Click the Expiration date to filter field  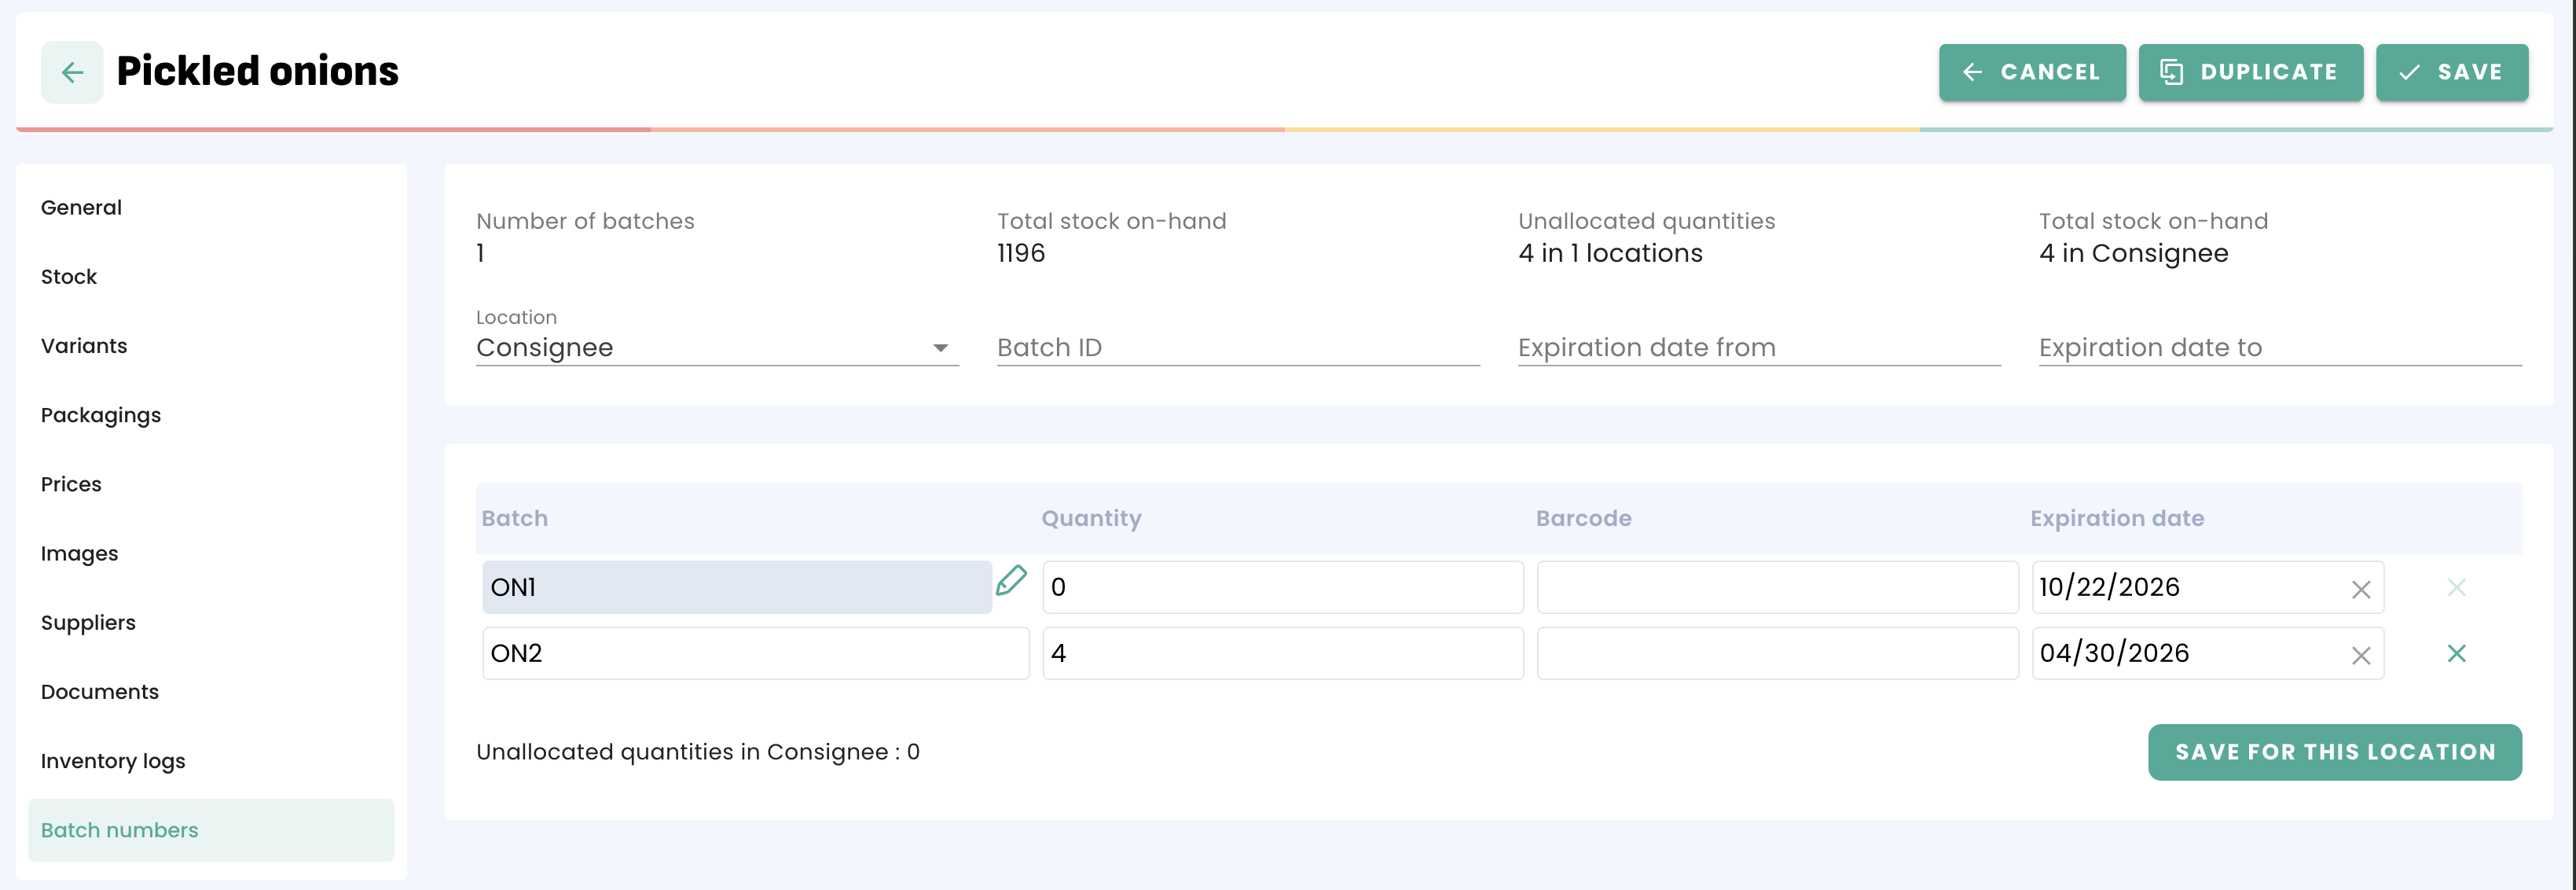coord(2279,348)
